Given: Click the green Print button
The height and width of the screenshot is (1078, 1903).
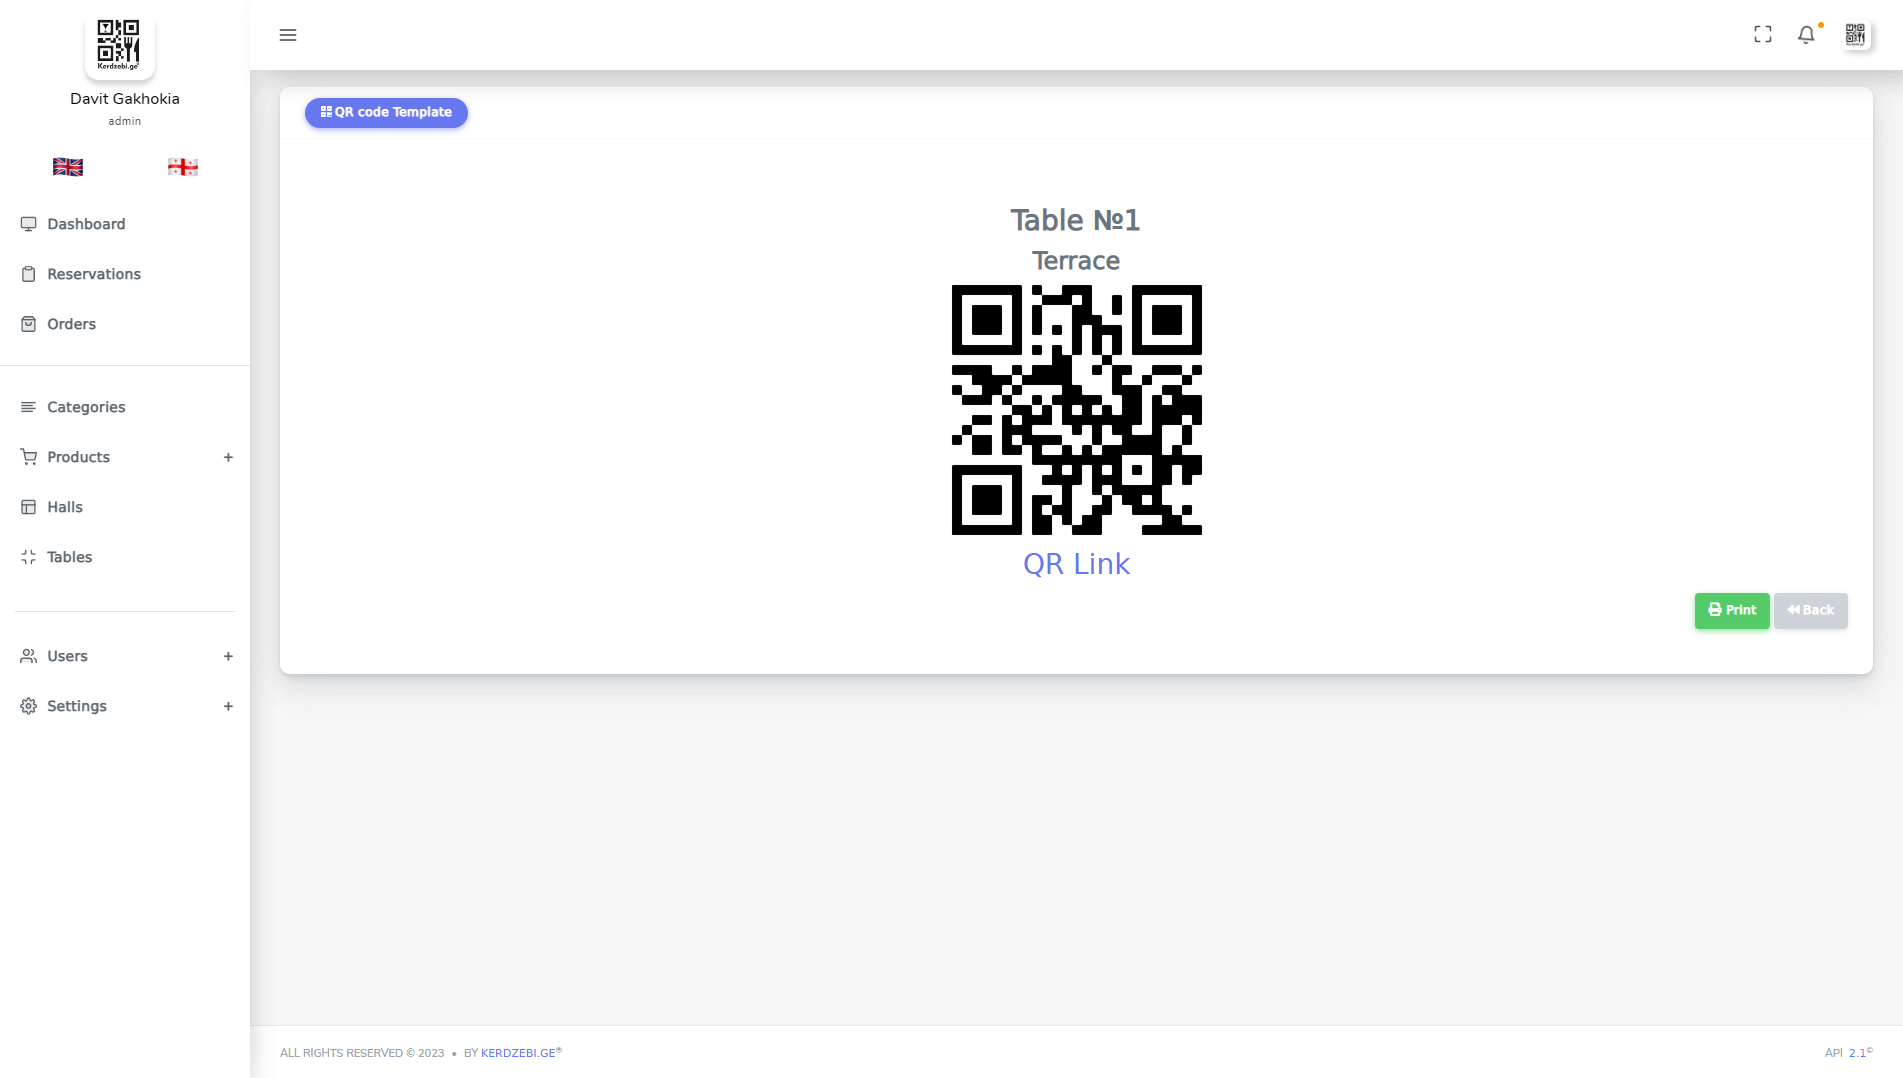Looking at the screenshot, I should [1732, 610].
